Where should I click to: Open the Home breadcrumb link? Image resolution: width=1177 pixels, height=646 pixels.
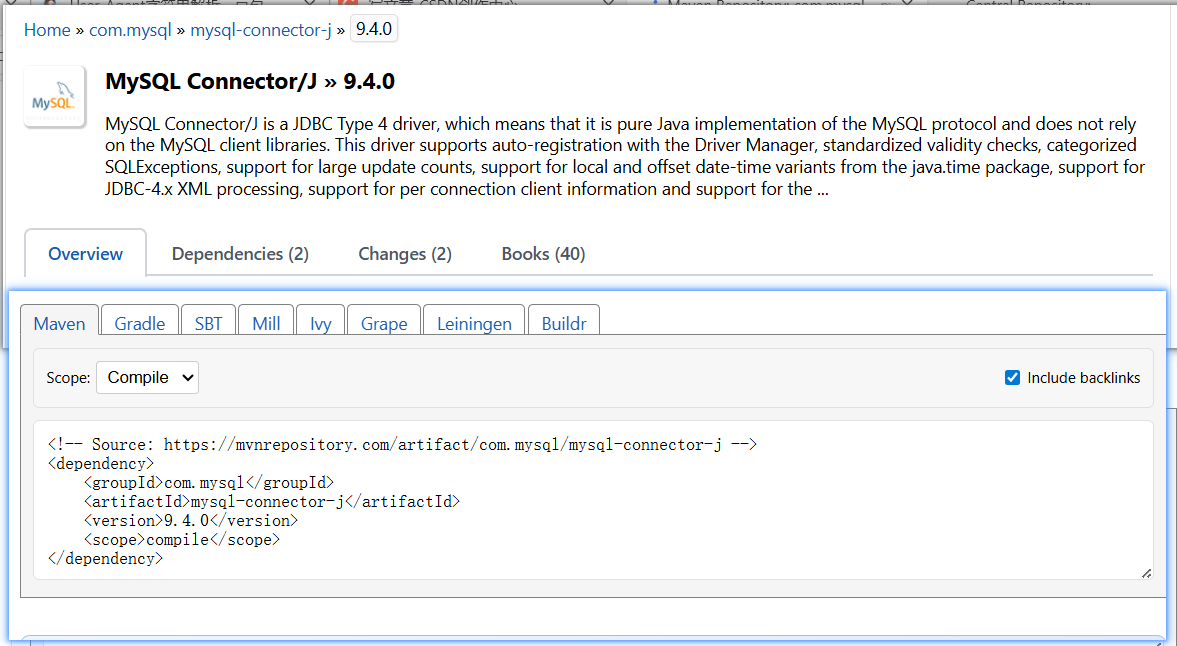(x=47, y=30)
